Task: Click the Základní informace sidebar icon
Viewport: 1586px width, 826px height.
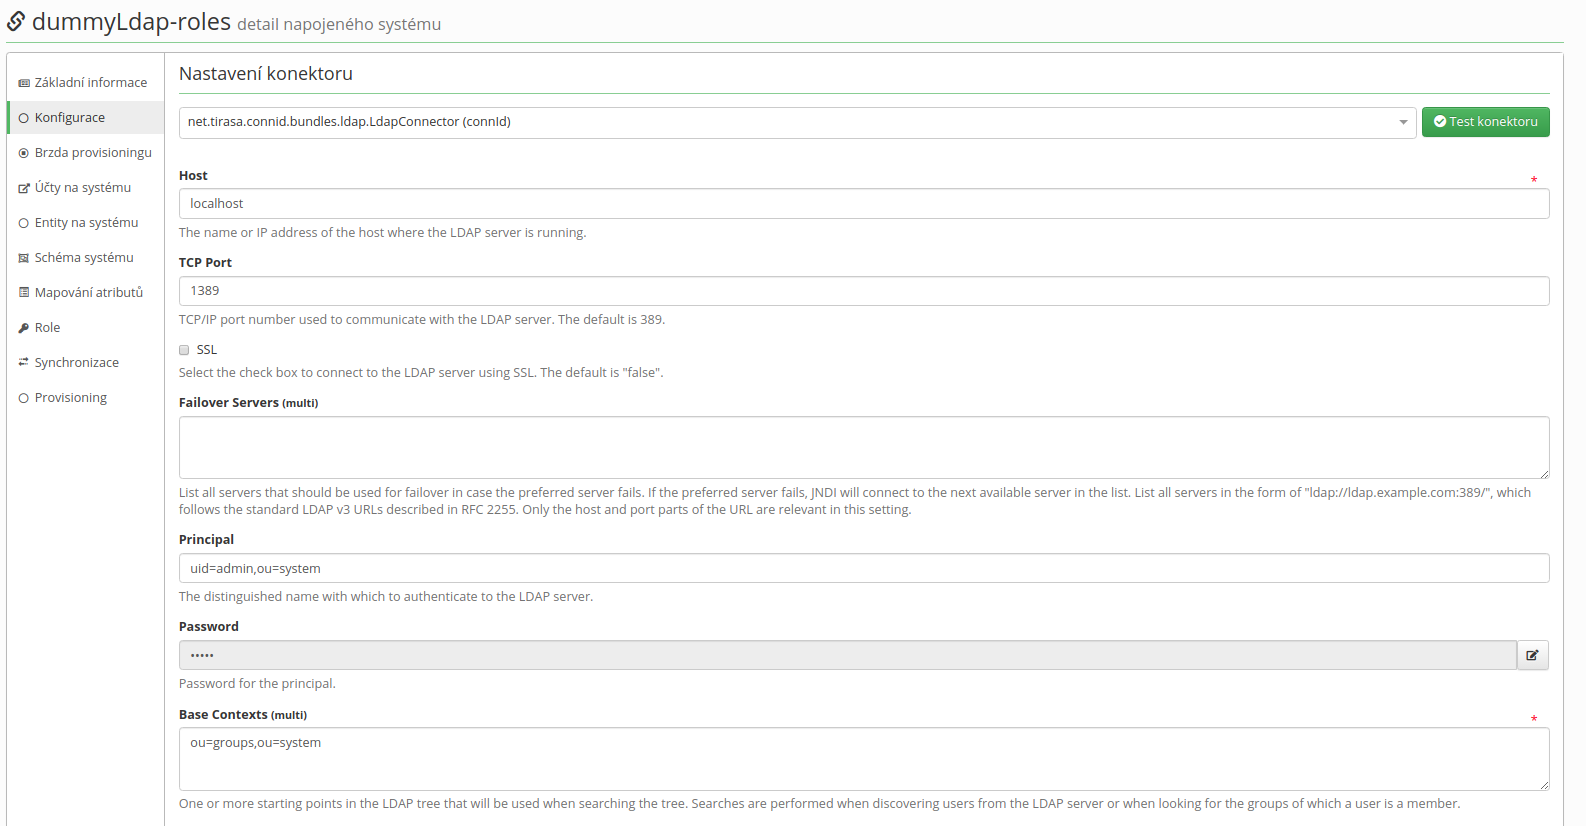Action: click(x=24, y=83)
